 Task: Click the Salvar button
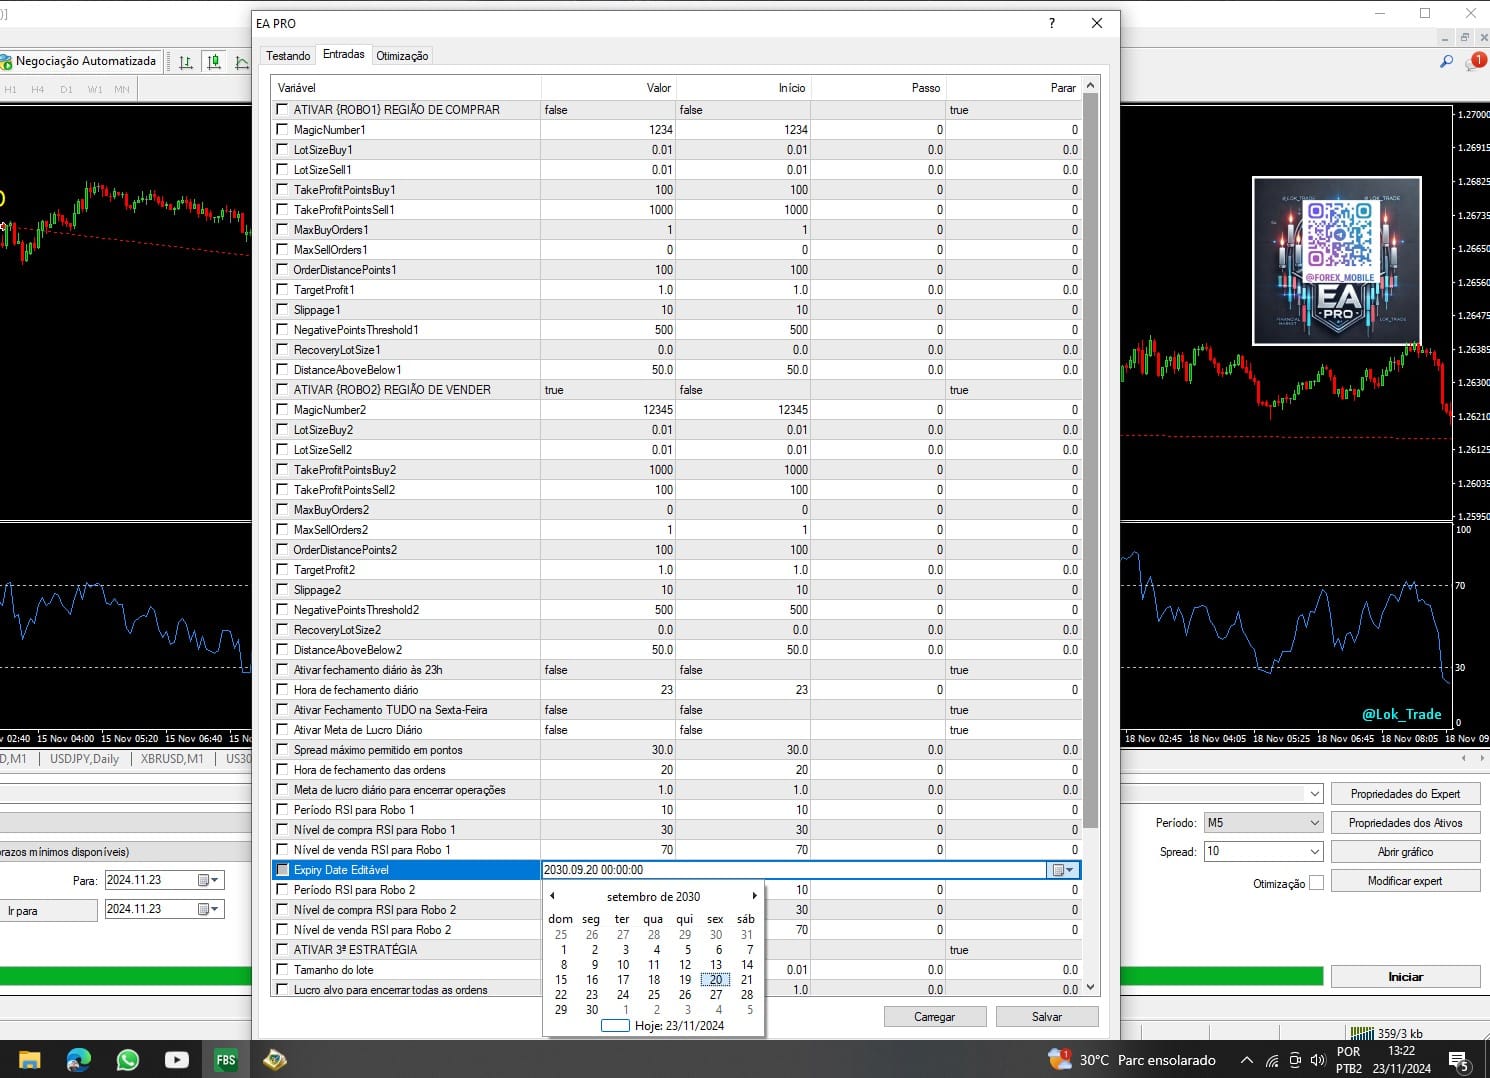point(1046,1017)
